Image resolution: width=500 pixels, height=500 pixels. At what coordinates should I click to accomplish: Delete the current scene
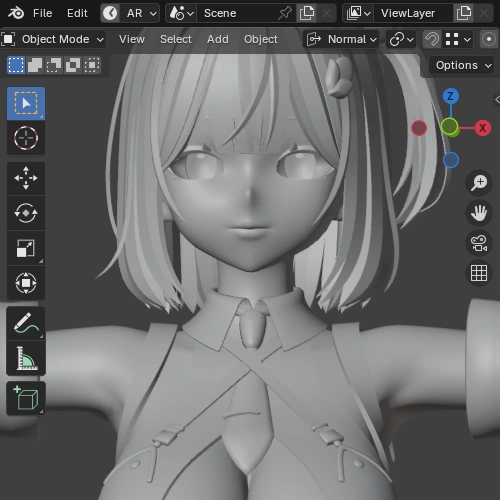click(327, 13)
